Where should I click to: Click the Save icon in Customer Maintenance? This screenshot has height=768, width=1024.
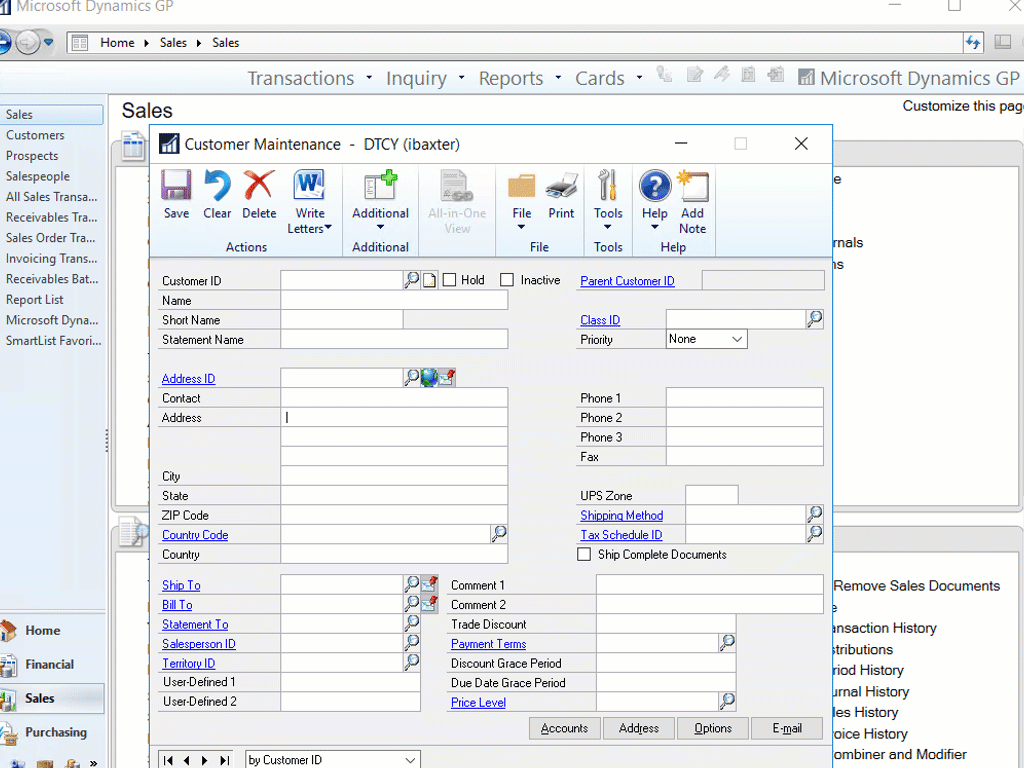click(176, 185)
